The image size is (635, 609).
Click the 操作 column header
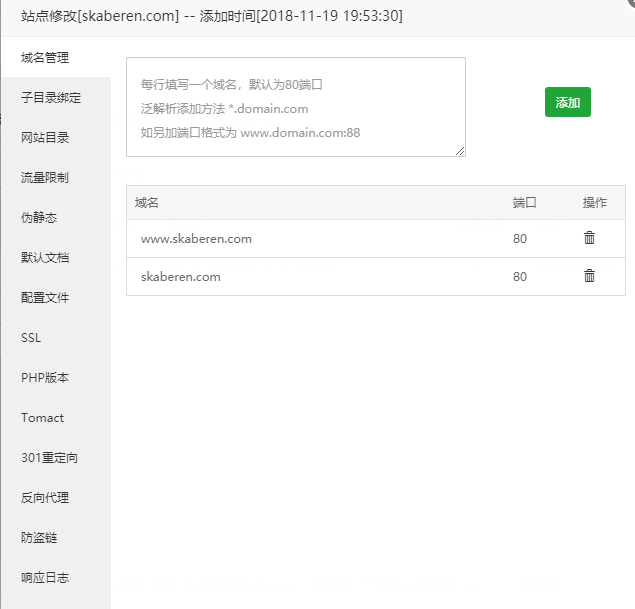click(595, 202)
